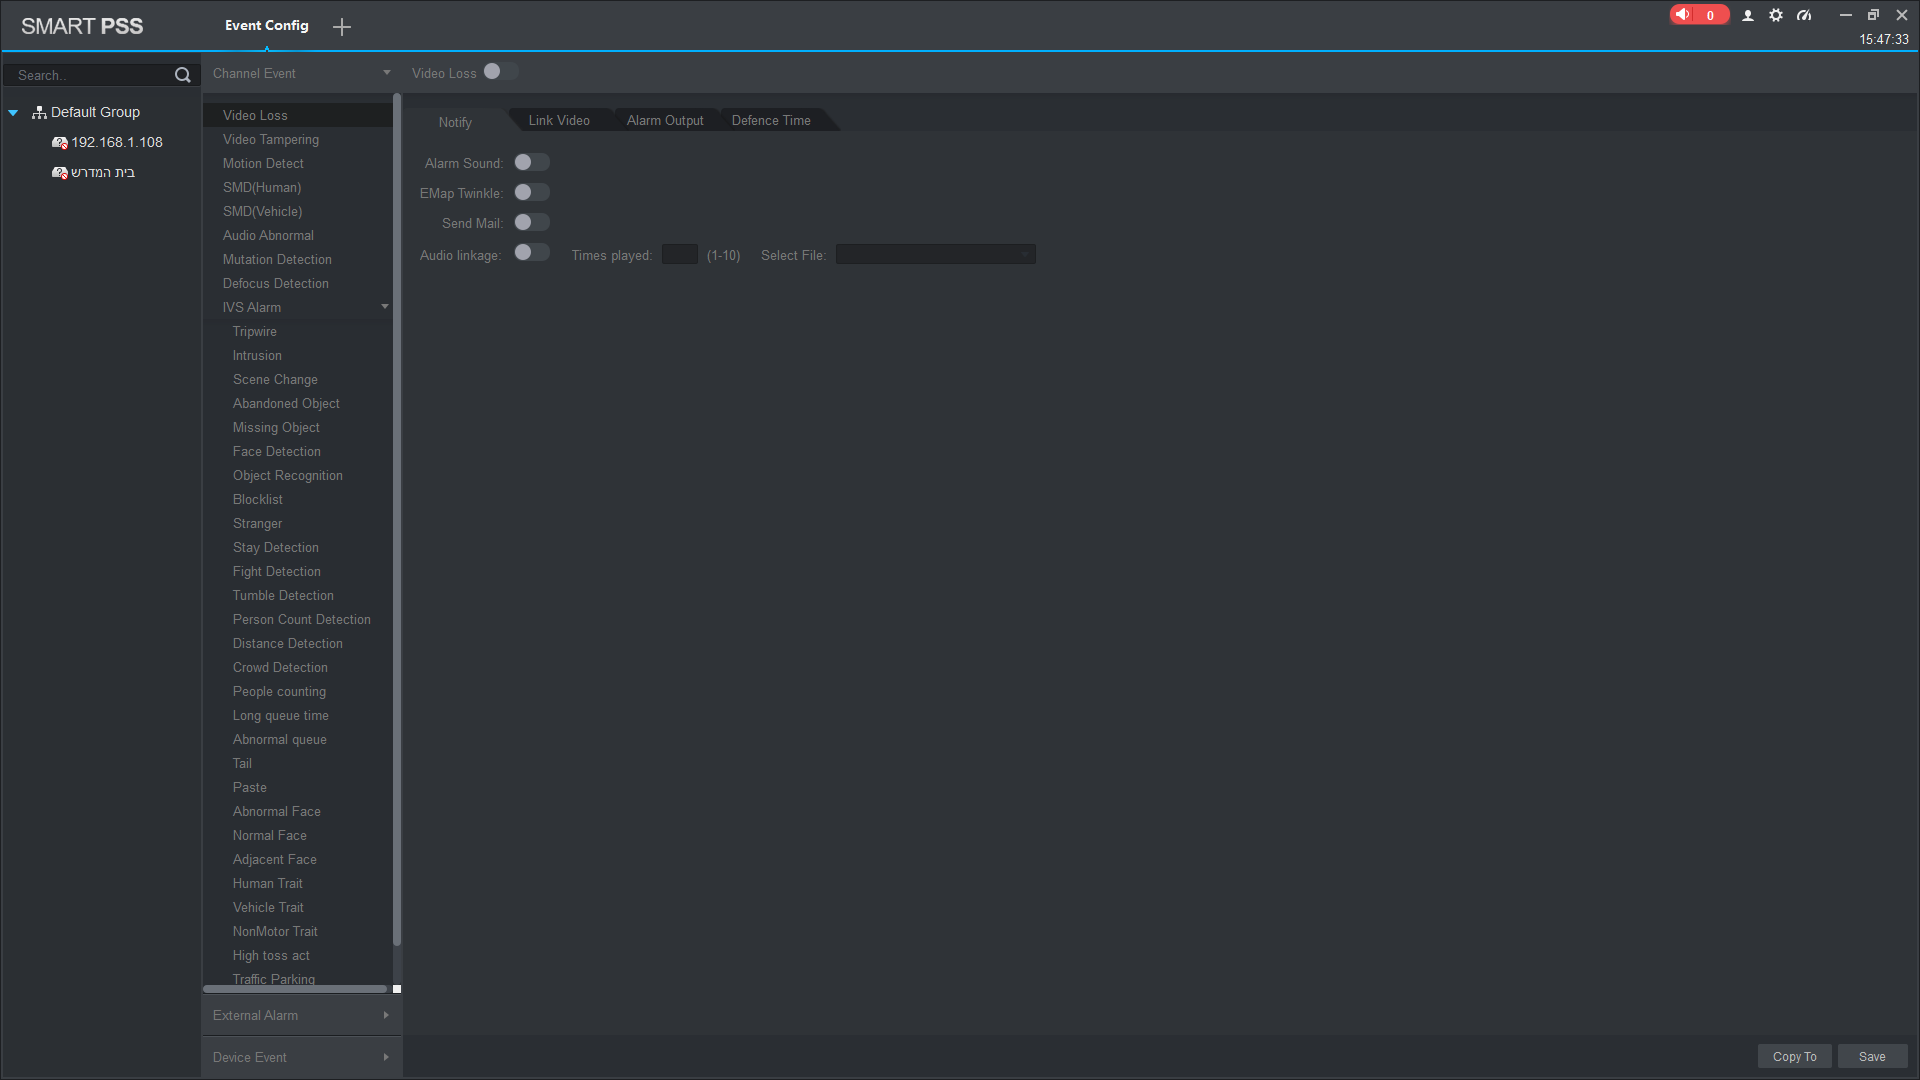
Task: Click the Default Group hierarchy icon
Action: (x=39, y=113)
